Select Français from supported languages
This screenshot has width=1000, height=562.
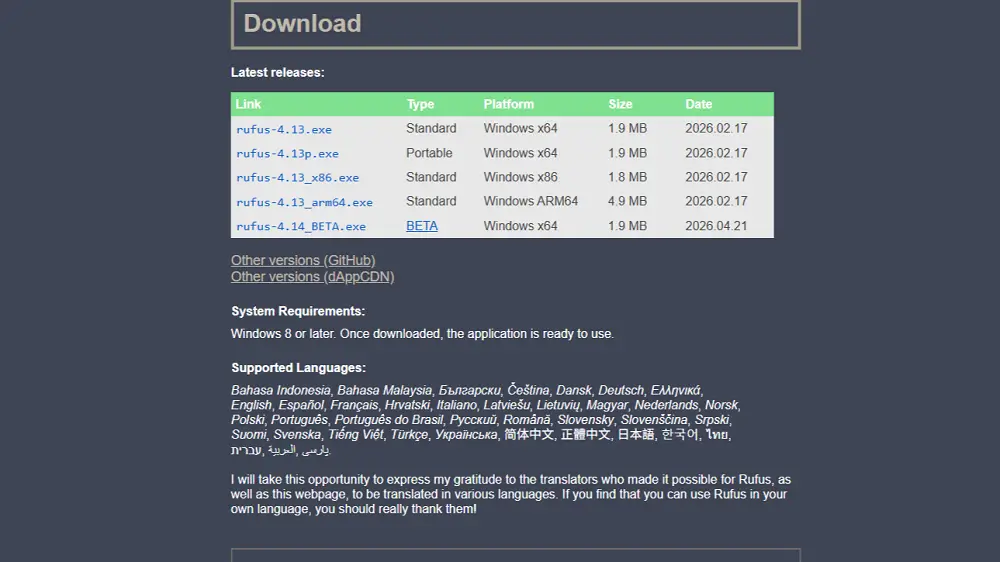(x=355, y=405)
